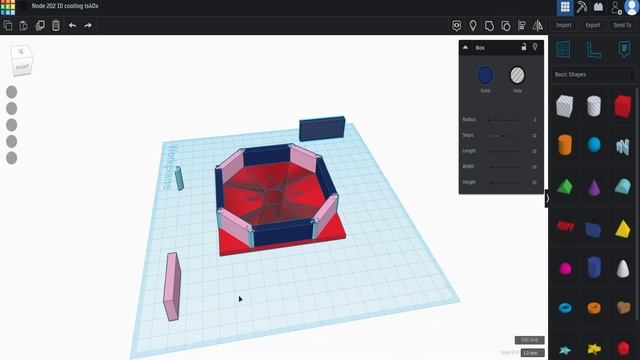The height and width of the screenshot is (360, 640).
Task: Pick the blue Torus shape
Action: (565, 307)
